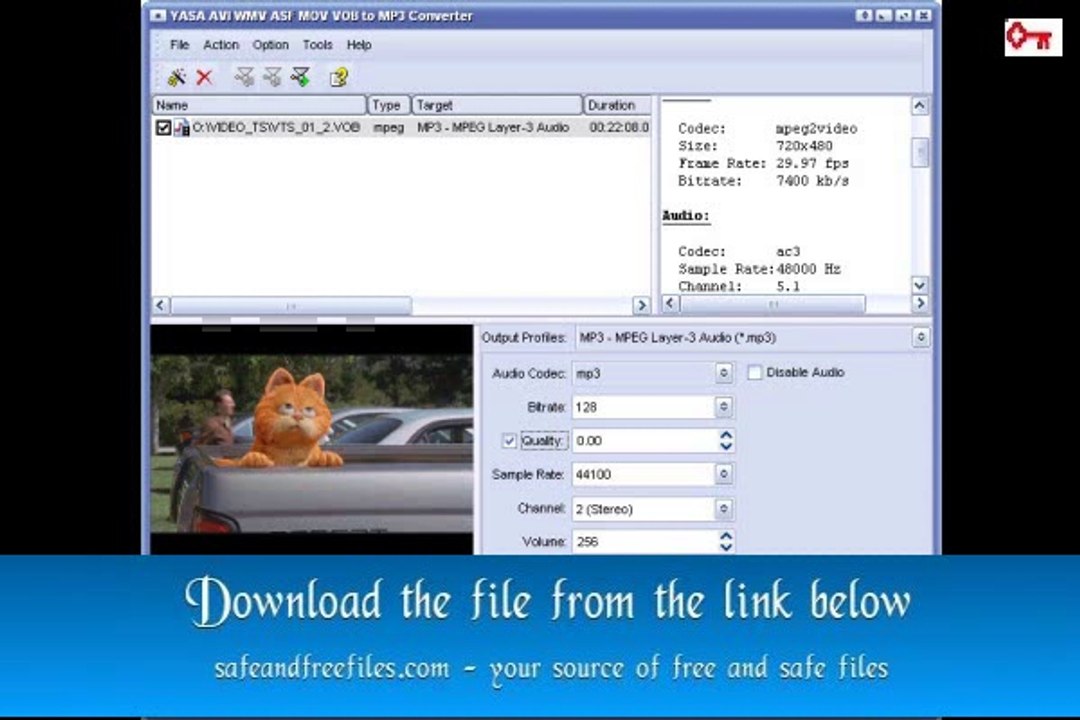1080x720 pixels.
Task: Sort by the Name column header
Action: [x=259, y=105]
